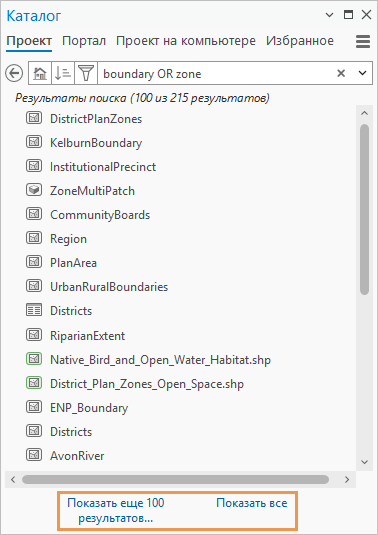
Task: Open the sort options icon
Action: pyautogui.click(x=63, y=73)
